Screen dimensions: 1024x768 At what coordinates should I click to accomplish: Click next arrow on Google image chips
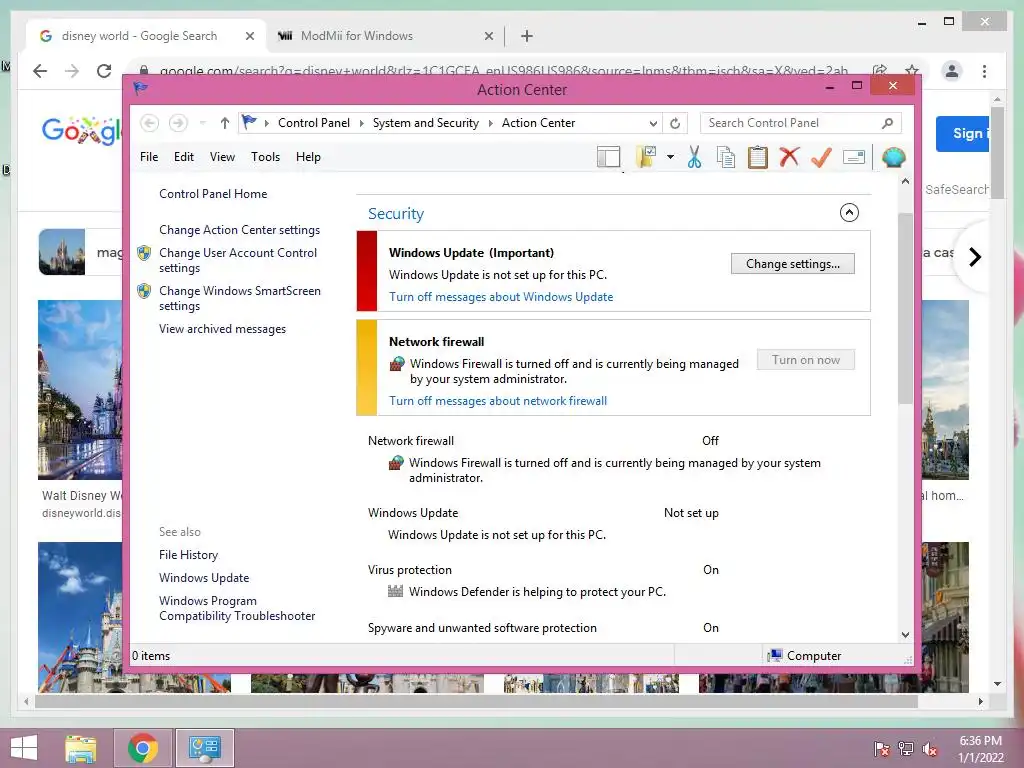click(974, 257)
